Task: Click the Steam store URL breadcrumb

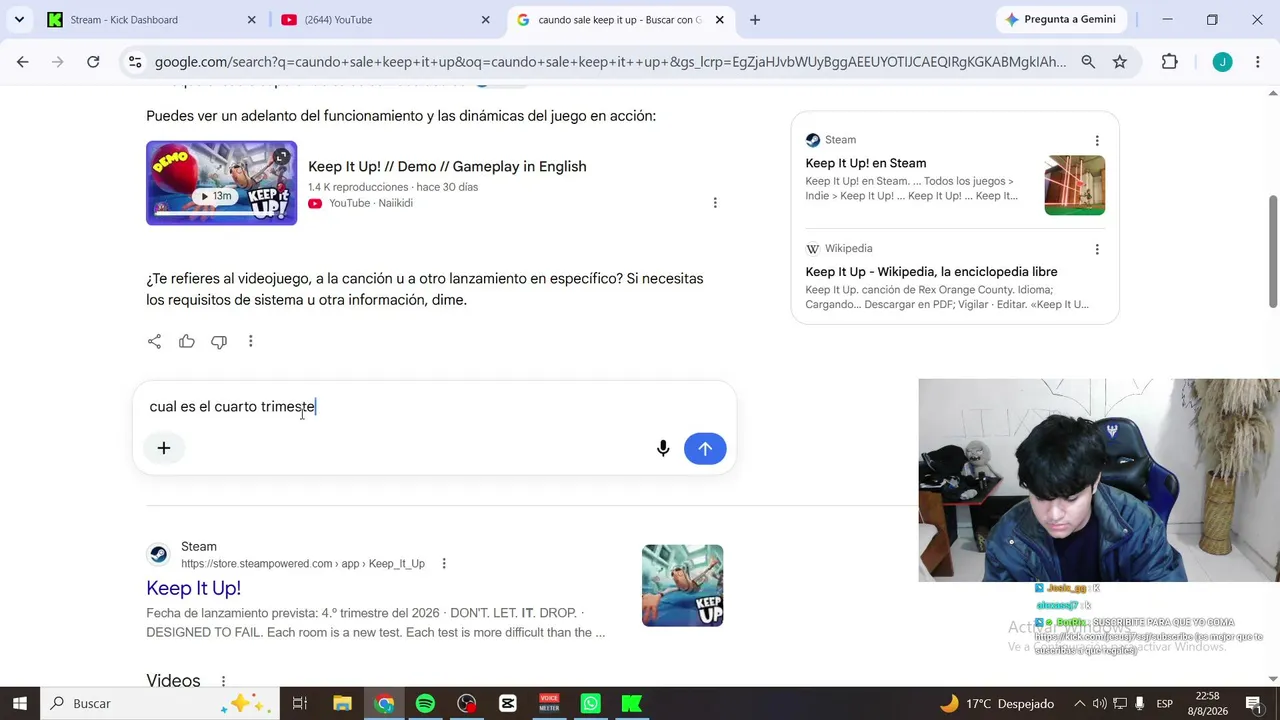Action: (x=303, y=564)
